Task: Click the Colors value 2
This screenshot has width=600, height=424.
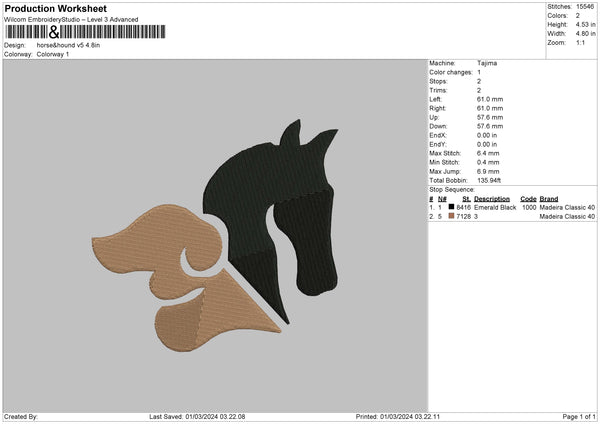Action: coord(577,16)
